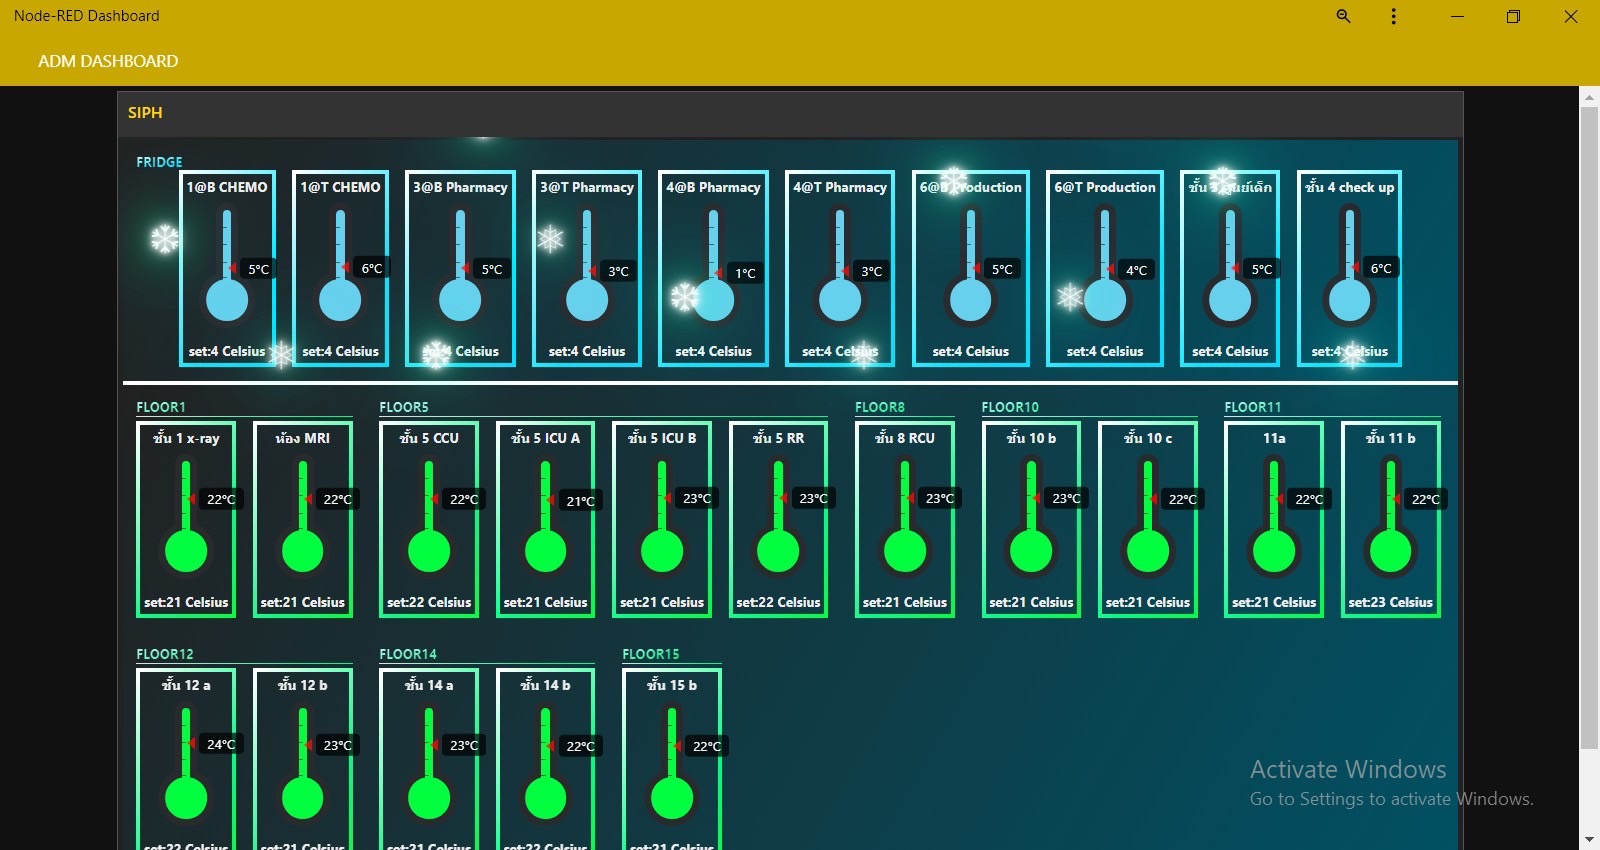The height and width of the screenshot is (850, 1600).
Task: Click the 21°C reading on ชั้น 5 ICU A
Action: point(581,501)
